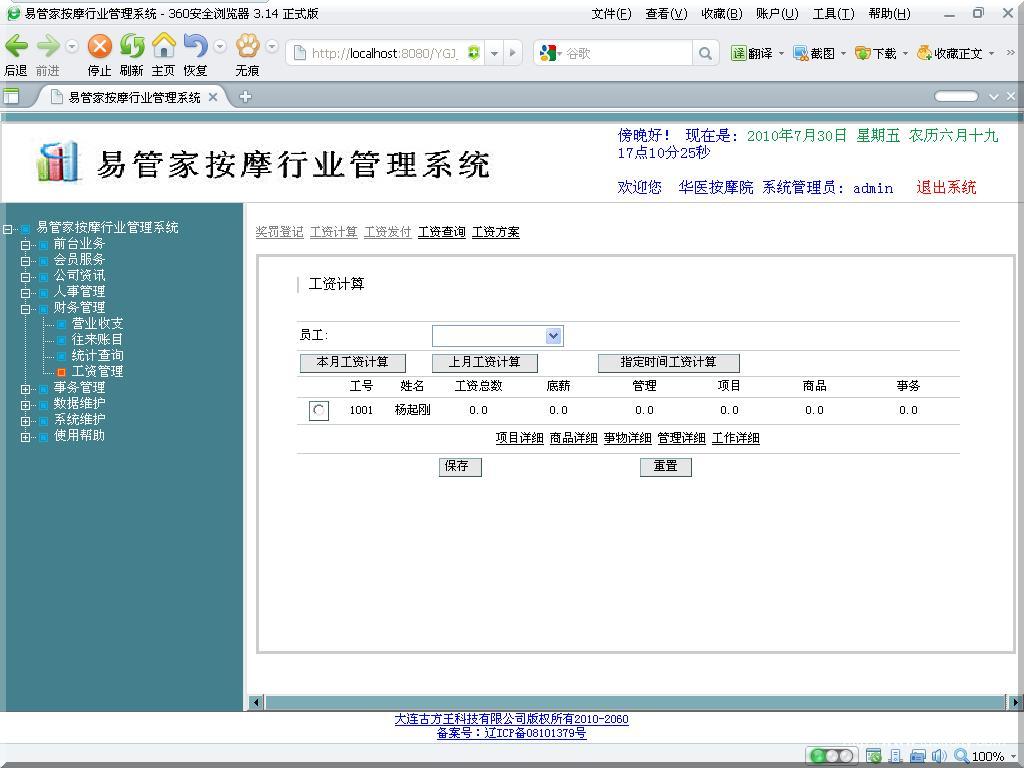Click the browser Back arrow icon
The height and width of the screenshot is (768, 1024).
tap(17, 46)
